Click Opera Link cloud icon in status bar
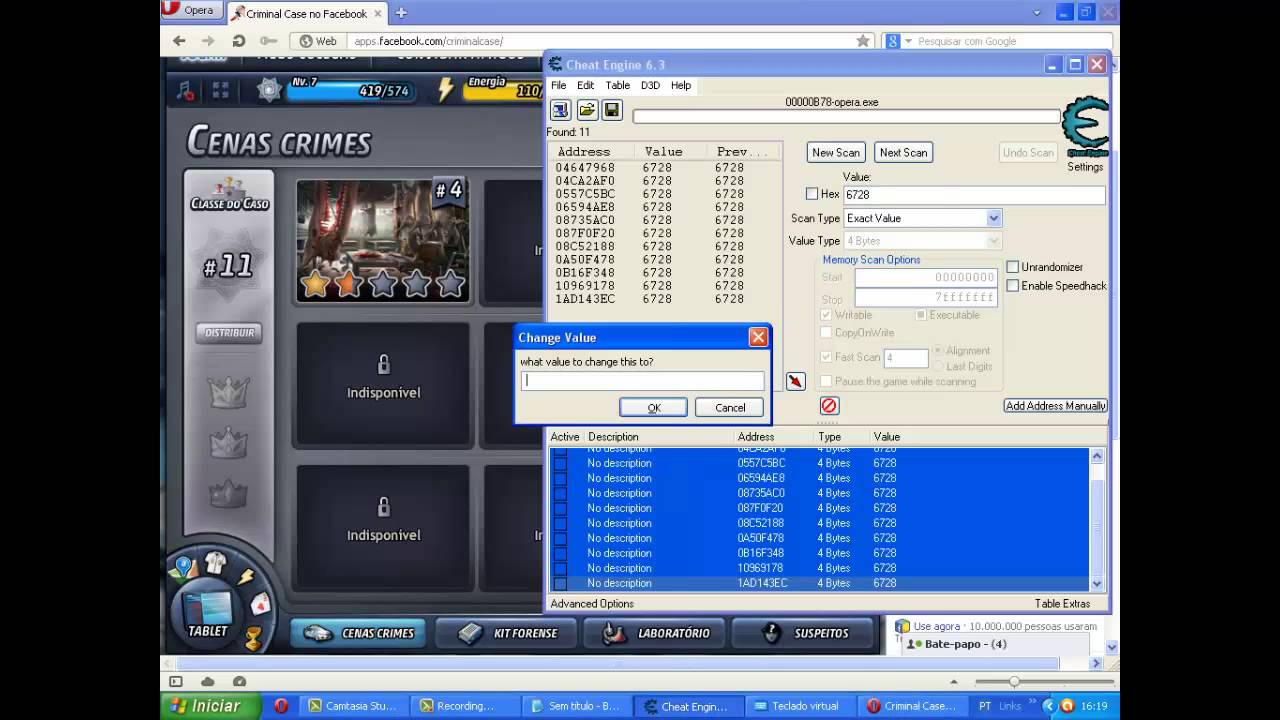Image resolution: width=1280 pixels, height=720 pixels. click(208, 682)
